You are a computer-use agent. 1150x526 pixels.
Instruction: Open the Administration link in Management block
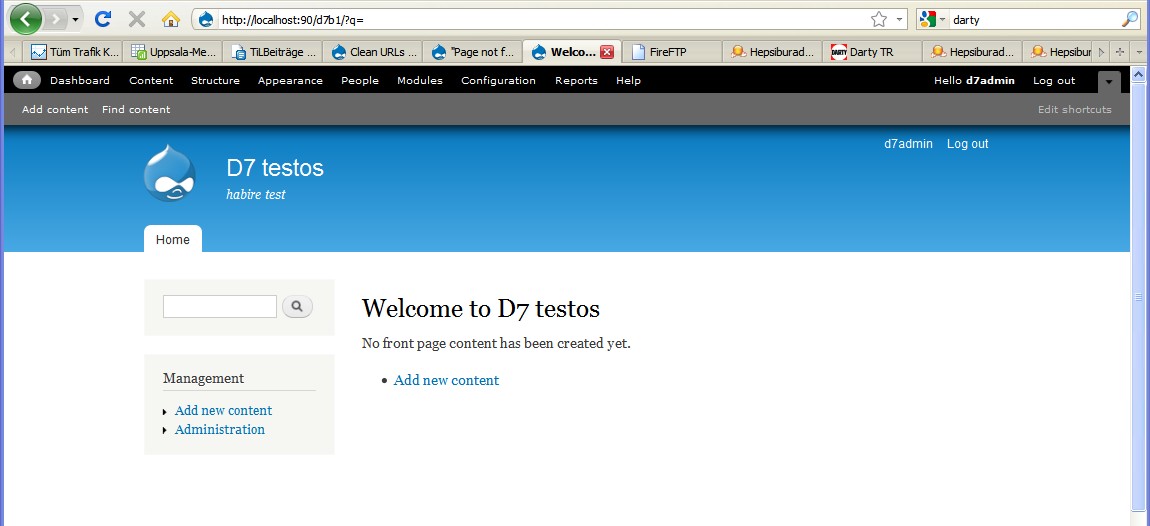219,429
